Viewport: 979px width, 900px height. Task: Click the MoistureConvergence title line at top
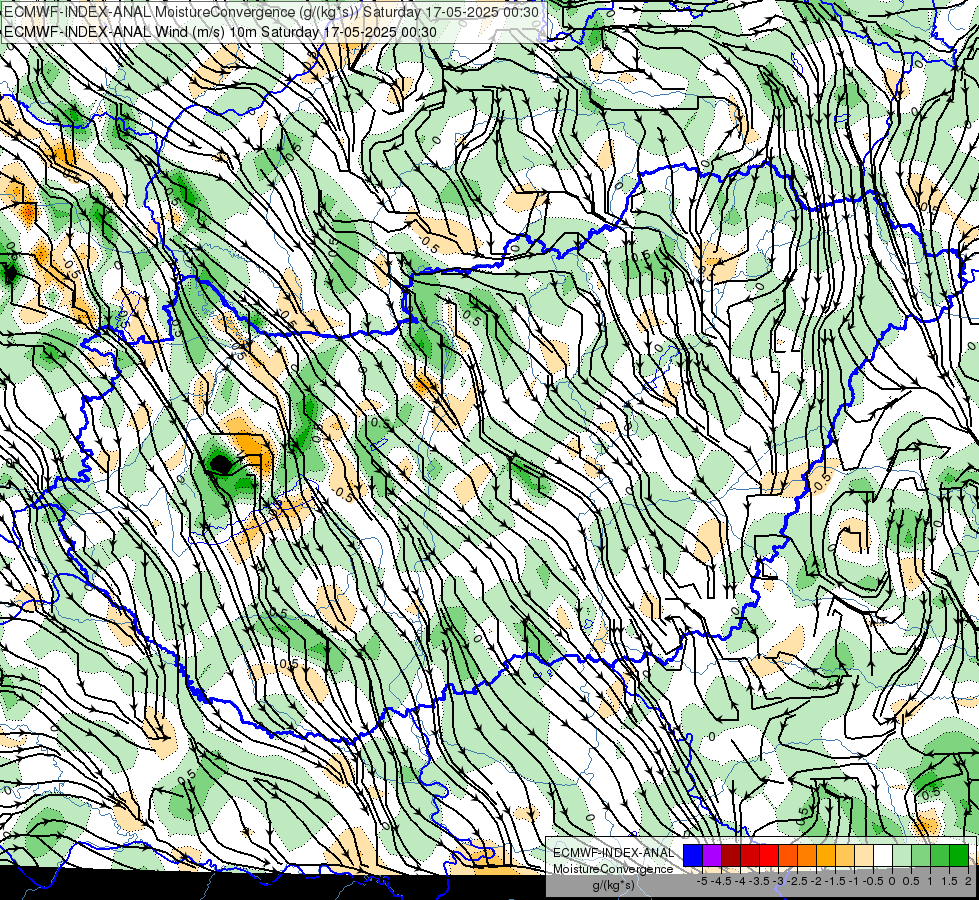pyautogui.click(x=272, y=12)
